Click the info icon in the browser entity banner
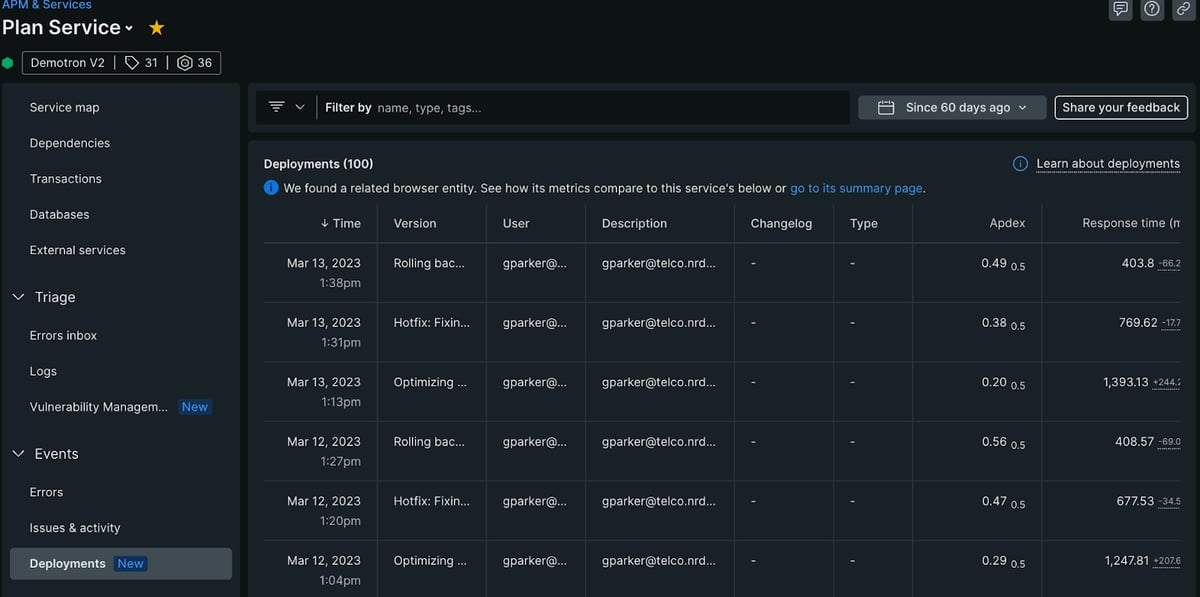Image resolution: width=1200 pixels, height=597 pixels. point(271,187)
